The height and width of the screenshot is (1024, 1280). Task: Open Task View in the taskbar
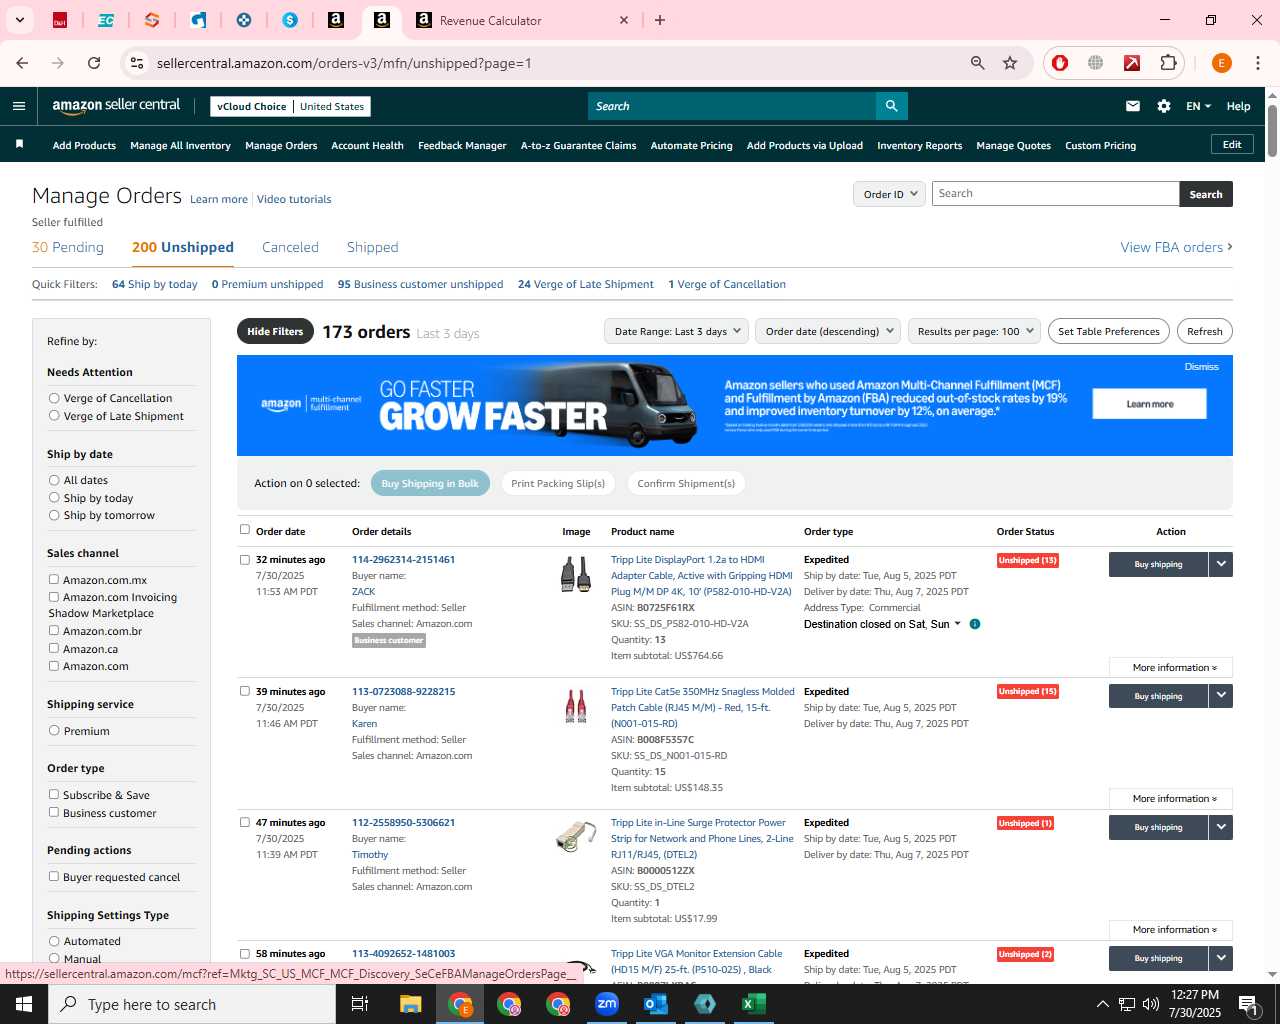(360, 1004)
